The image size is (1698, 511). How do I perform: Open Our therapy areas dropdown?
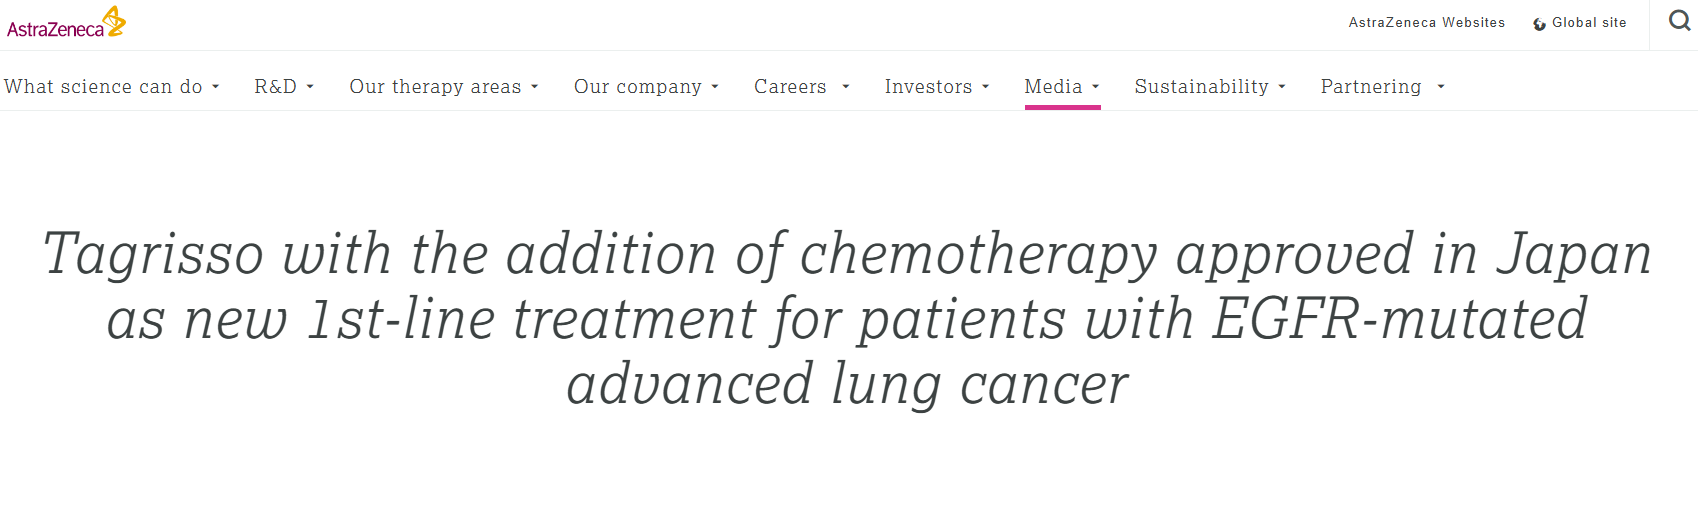[x=444, y=87]
